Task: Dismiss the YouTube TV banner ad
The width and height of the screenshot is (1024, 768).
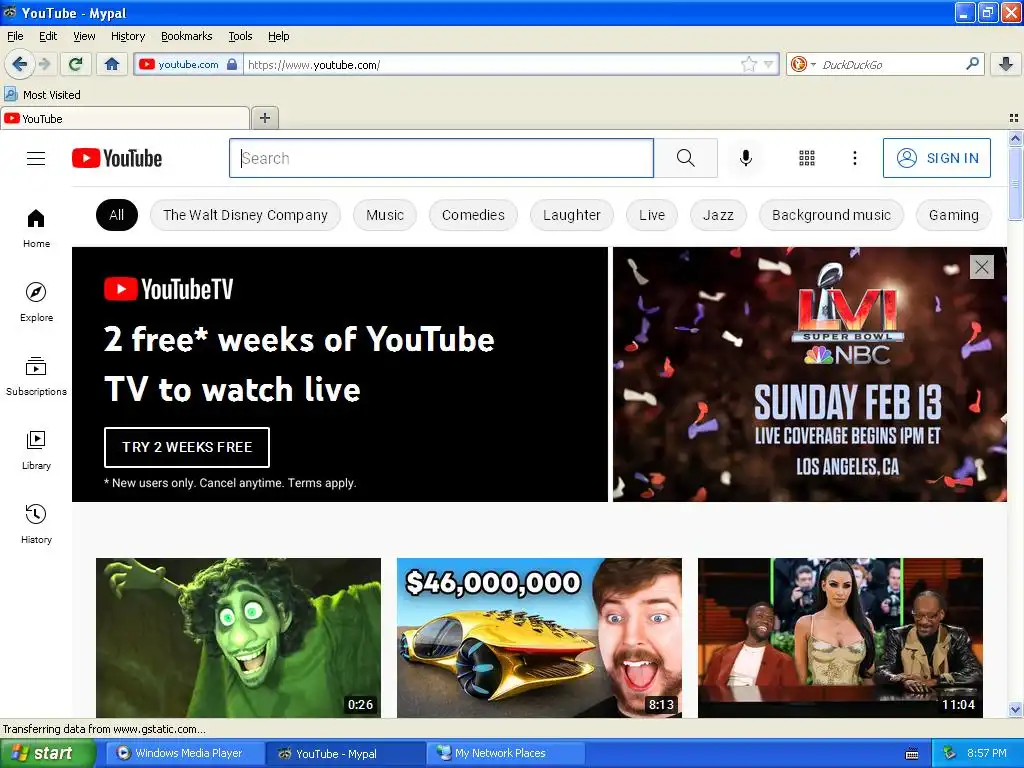Action: pos(982,266)
